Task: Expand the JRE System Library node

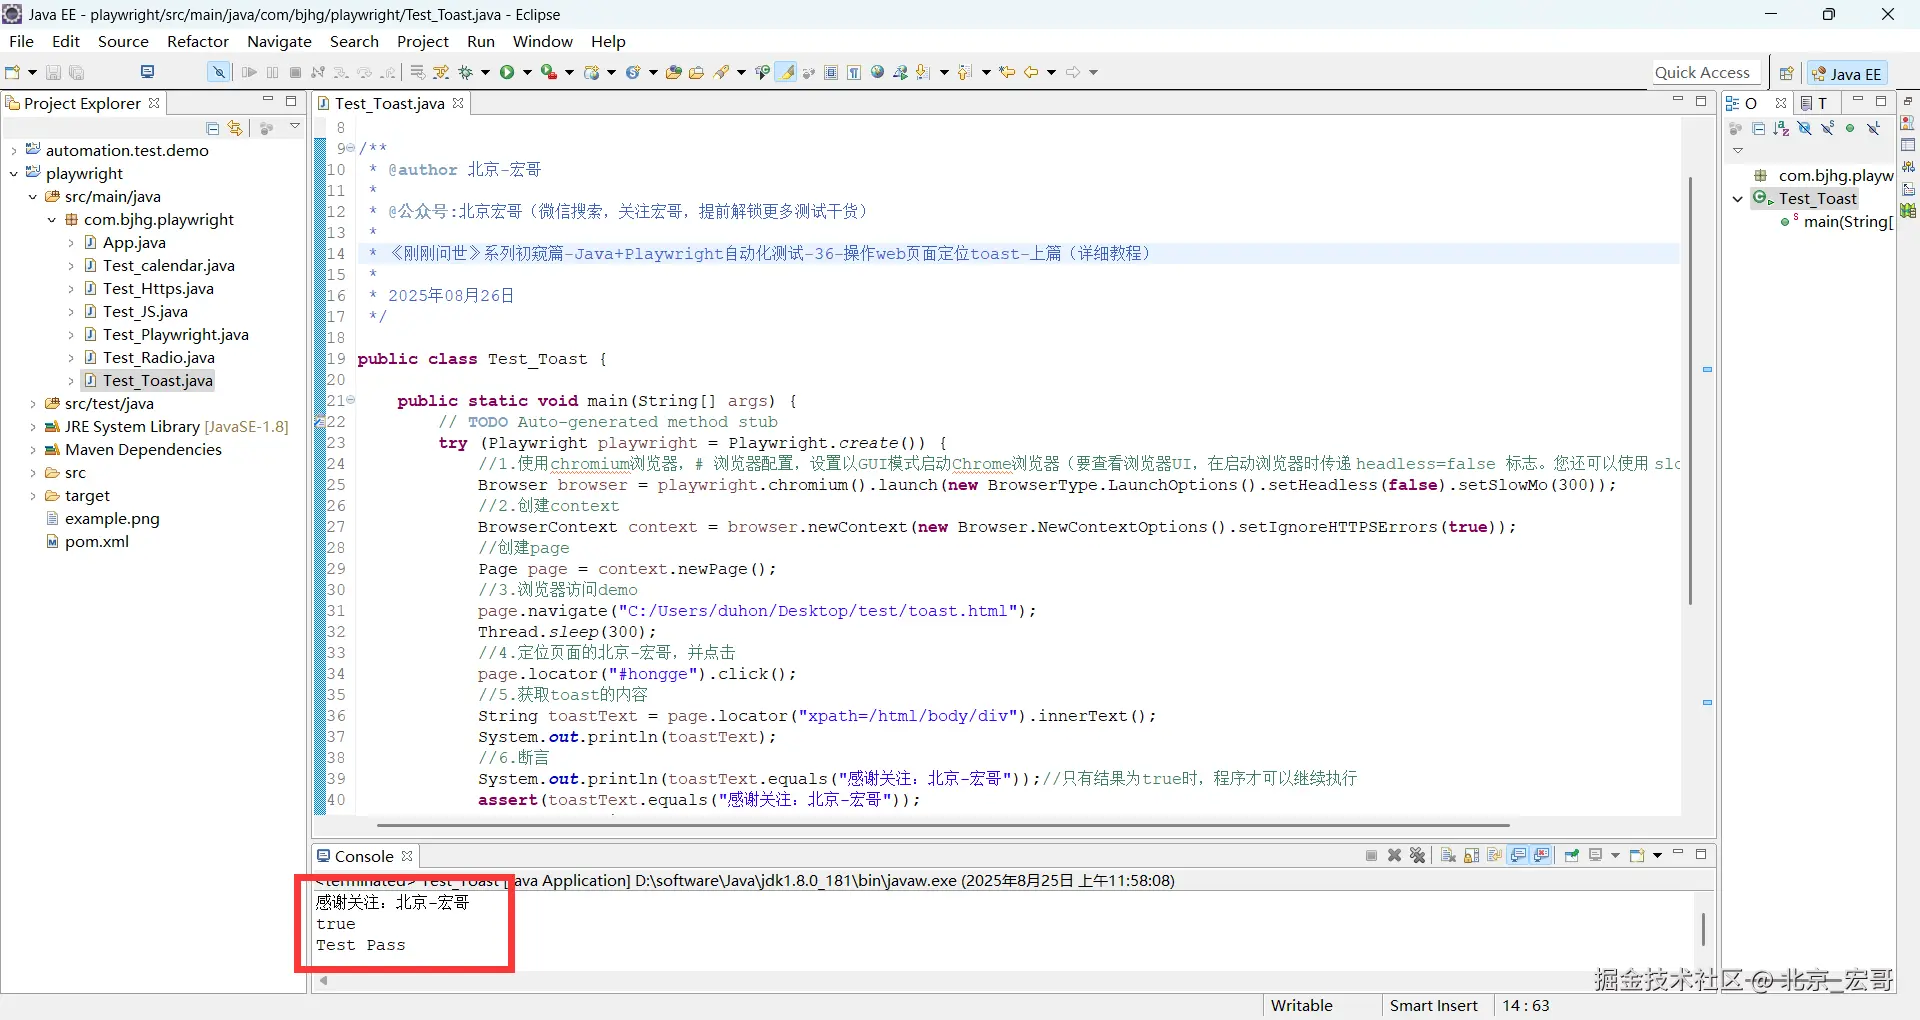Action: [x=33, y=427]
